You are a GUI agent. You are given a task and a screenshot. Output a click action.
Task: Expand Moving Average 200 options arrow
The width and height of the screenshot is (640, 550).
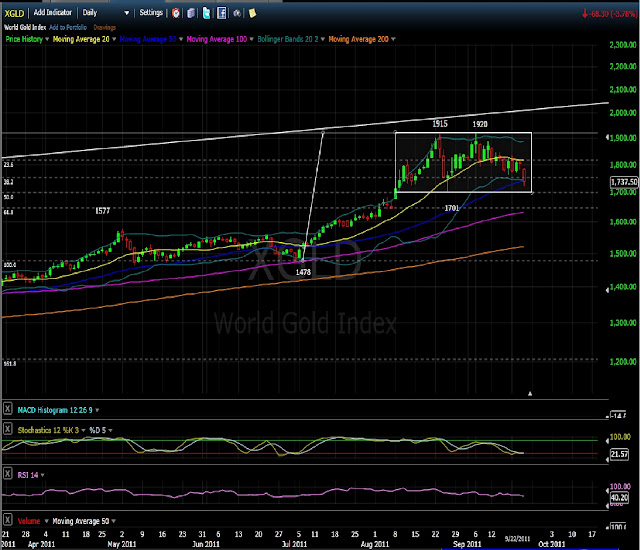[x=393, y=39]
